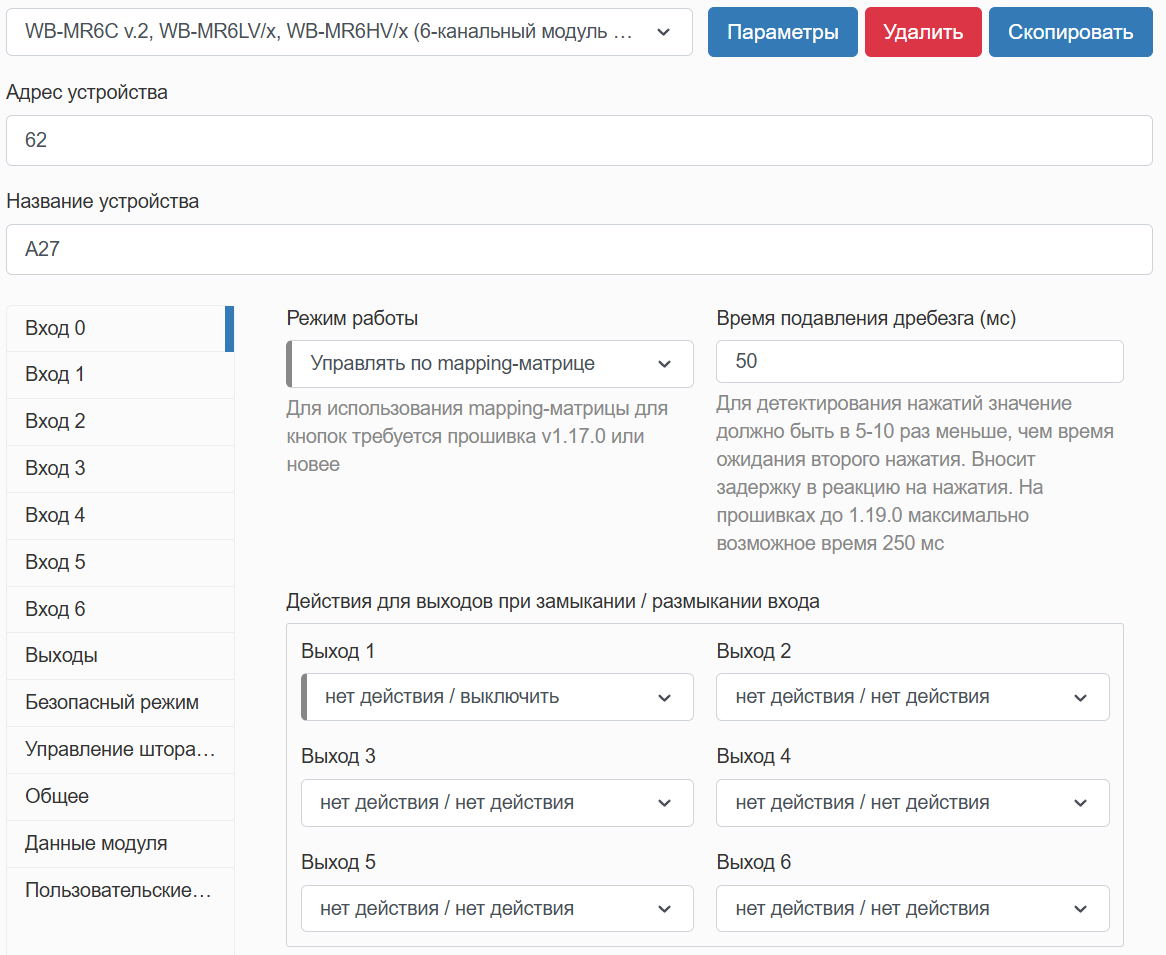Select the Вход 3 tab
Viewport: 1166px width, 955px height.
coord(120,469)
